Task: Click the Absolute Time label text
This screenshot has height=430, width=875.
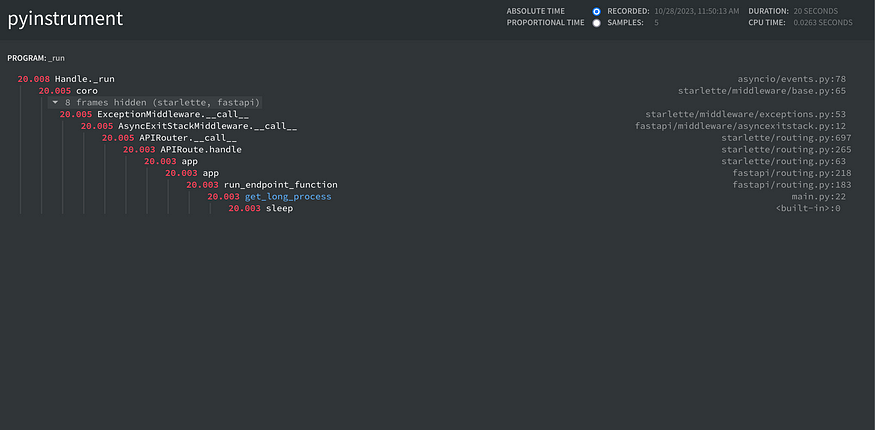Action: 535,11
